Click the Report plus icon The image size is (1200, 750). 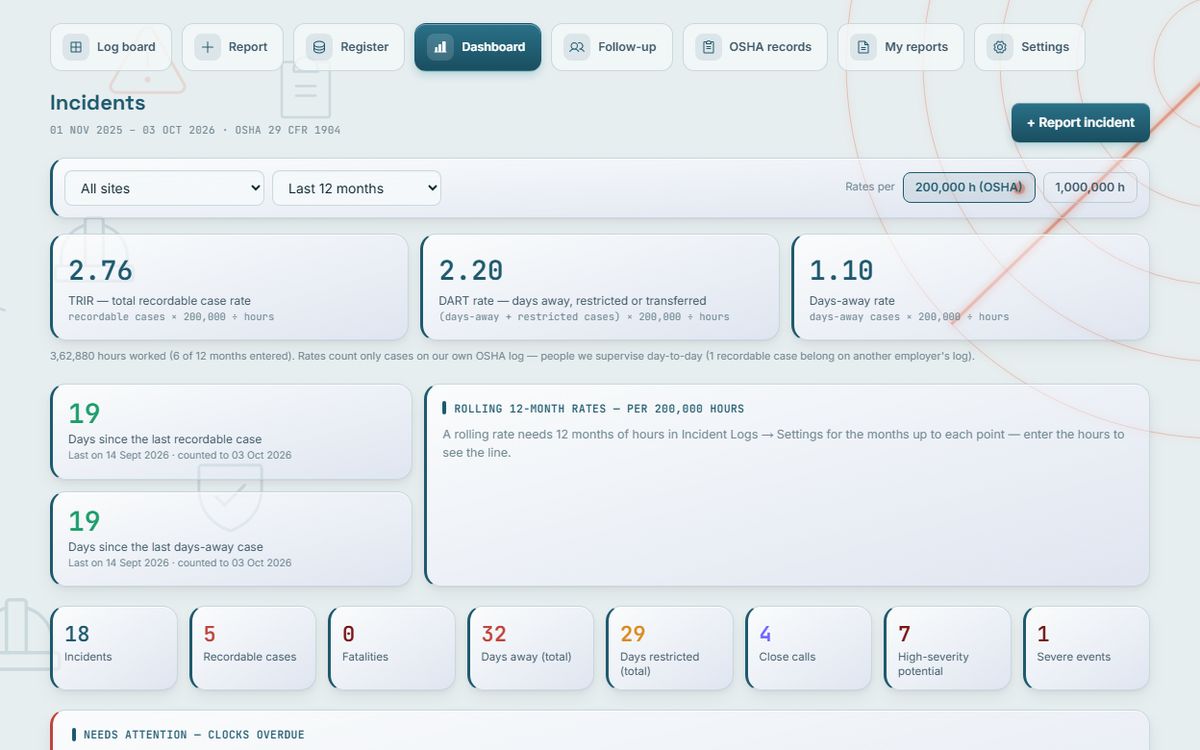click(207, 47)
